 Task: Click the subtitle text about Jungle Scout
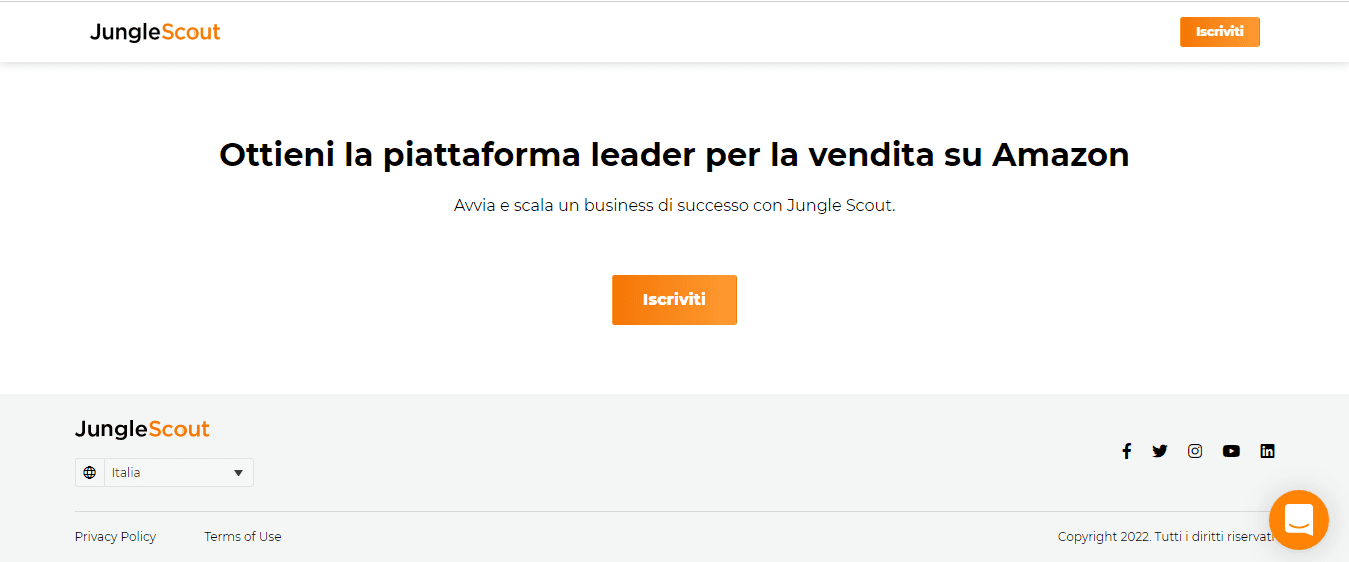tap(674, 206)
